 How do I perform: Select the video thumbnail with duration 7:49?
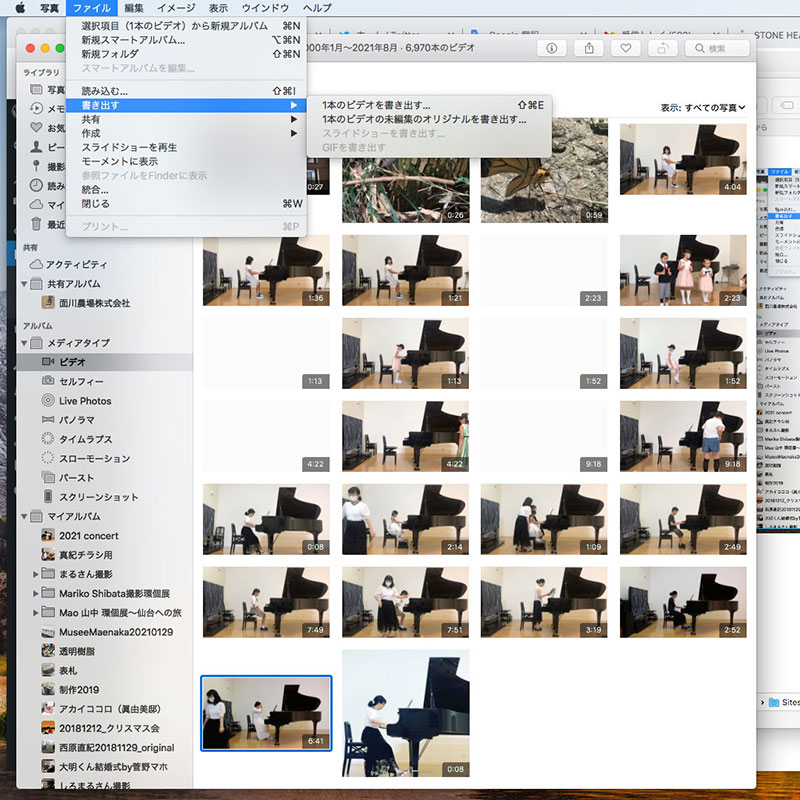tap(266, 602)
